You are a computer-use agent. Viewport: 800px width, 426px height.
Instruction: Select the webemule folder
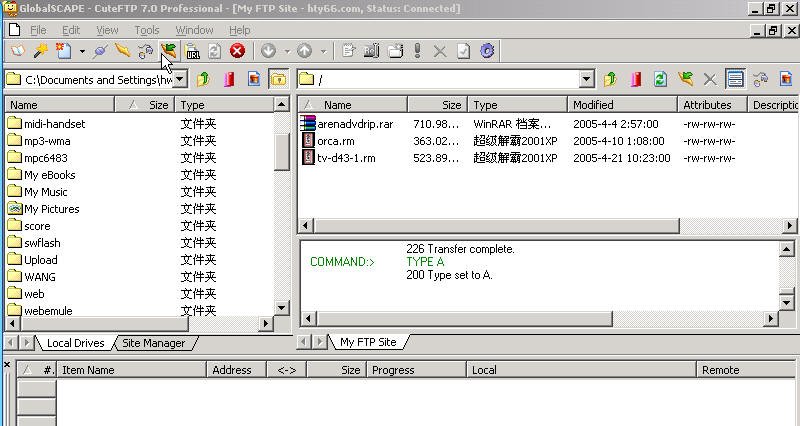click(48, 311)
